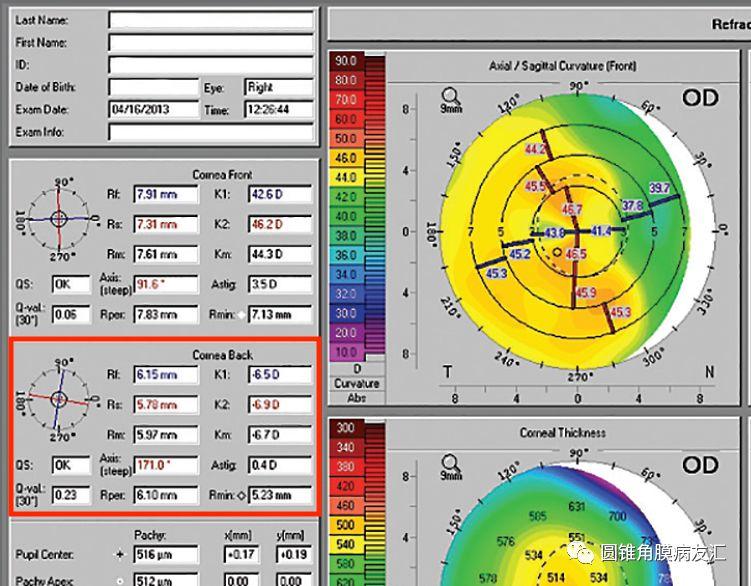Click Cornea Front Km value 44.3 D
Viewport: 751px width, 586px height.
pos(280,254)
